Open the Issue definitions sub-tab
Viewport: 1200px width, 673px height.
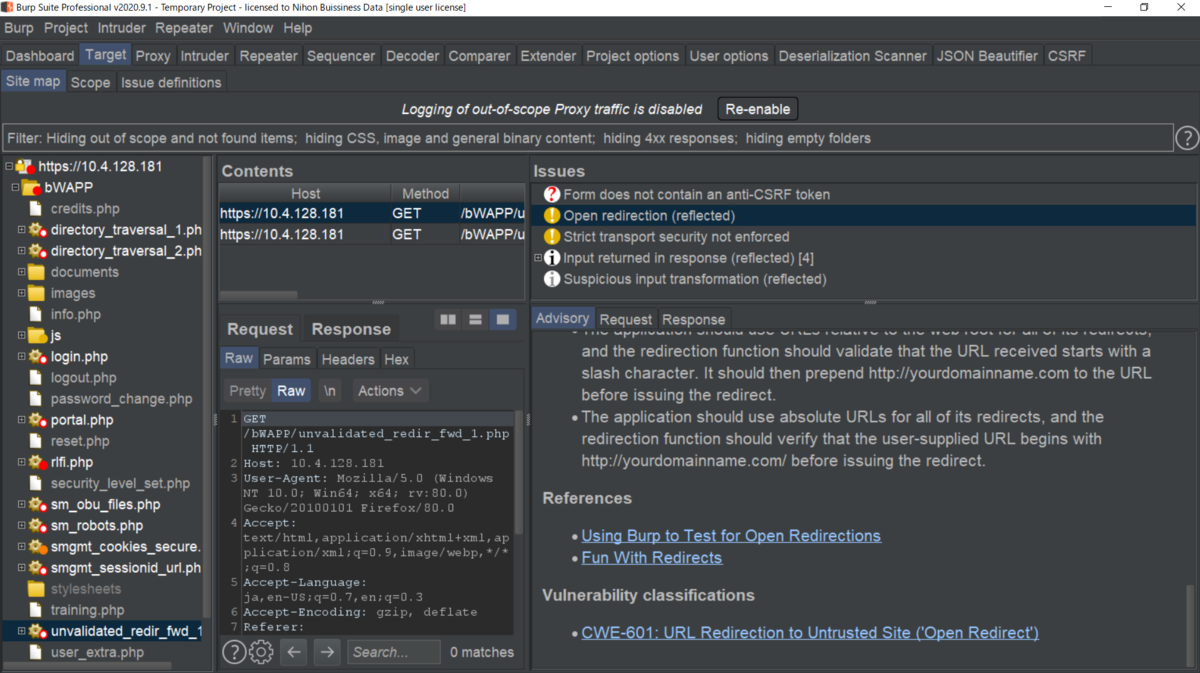[171, 82]
